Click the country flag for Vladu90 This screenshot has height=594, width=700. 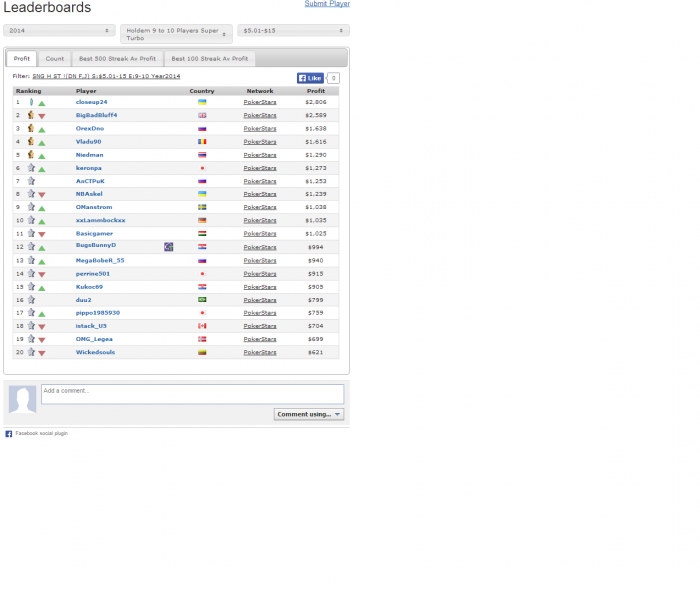pos(202,141)
